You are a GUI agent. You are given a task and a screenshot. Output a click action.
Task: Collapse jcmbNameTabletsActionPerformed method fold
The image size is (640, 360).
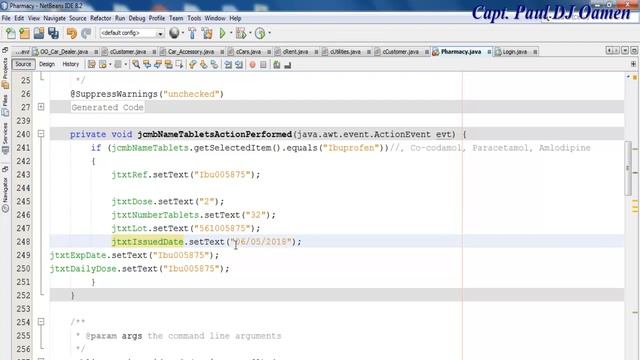[x=41, y=134]
